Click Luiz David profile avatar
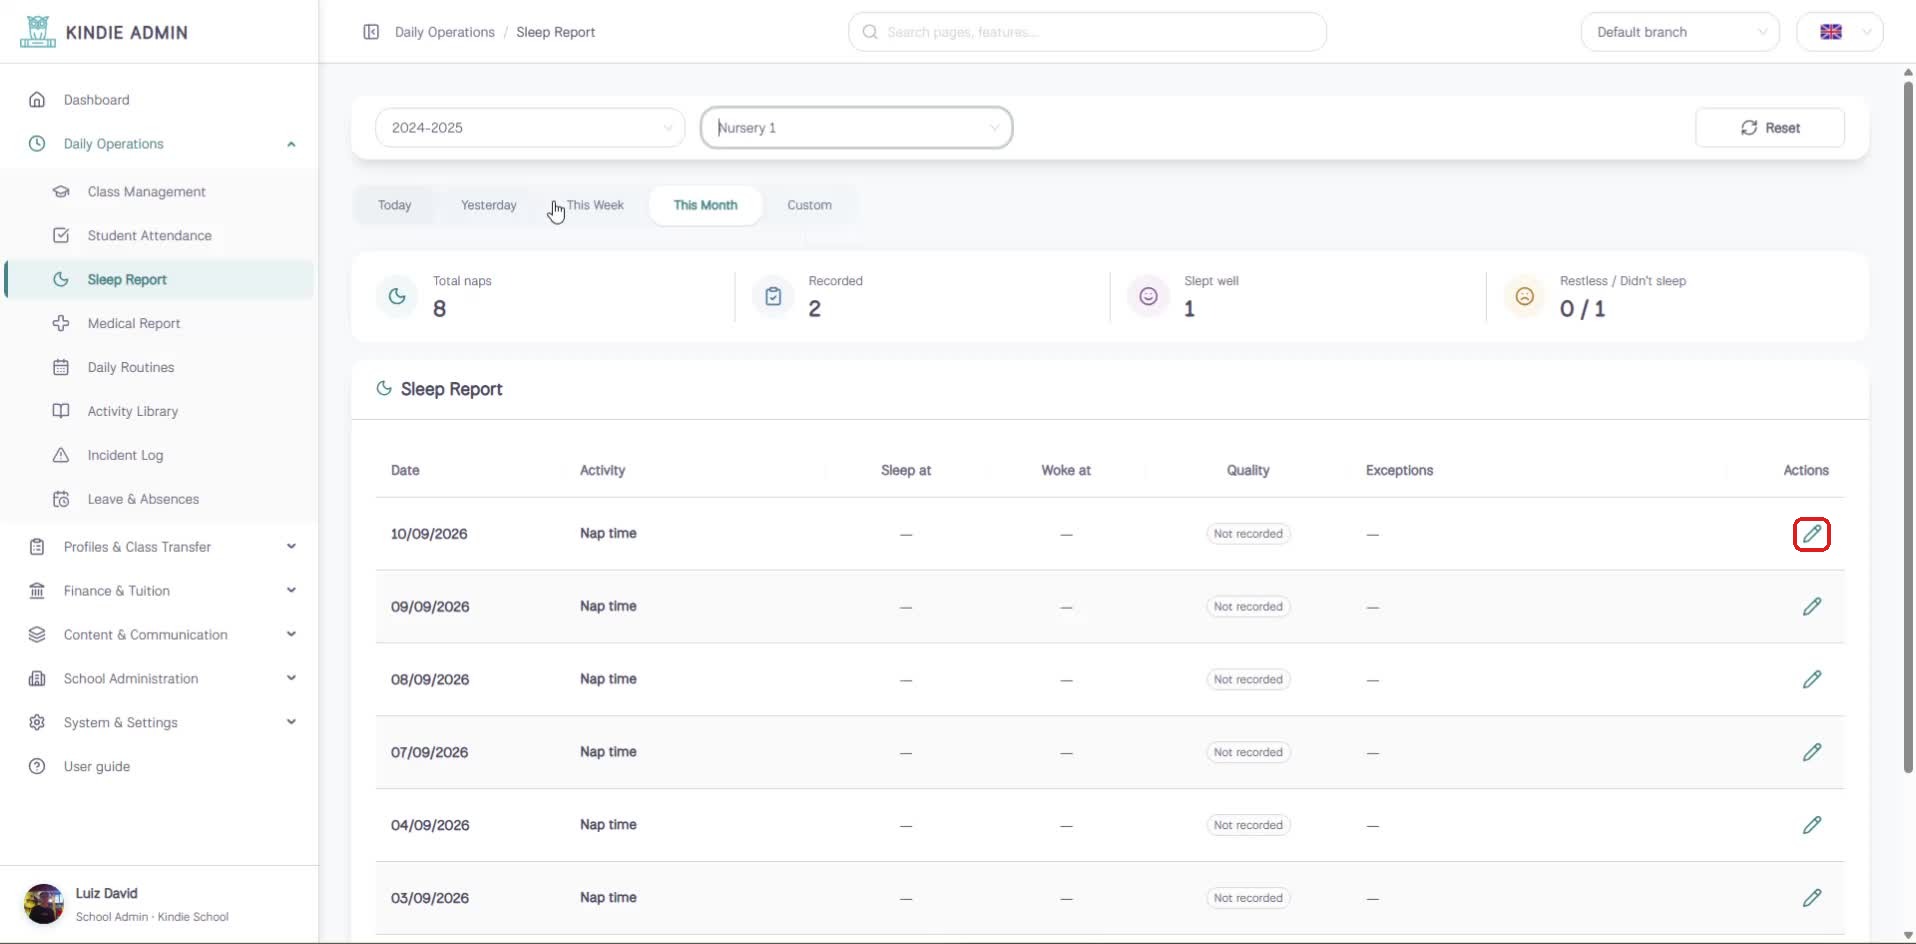Viewport: 1916px width, 944px height. pos(44,904)
